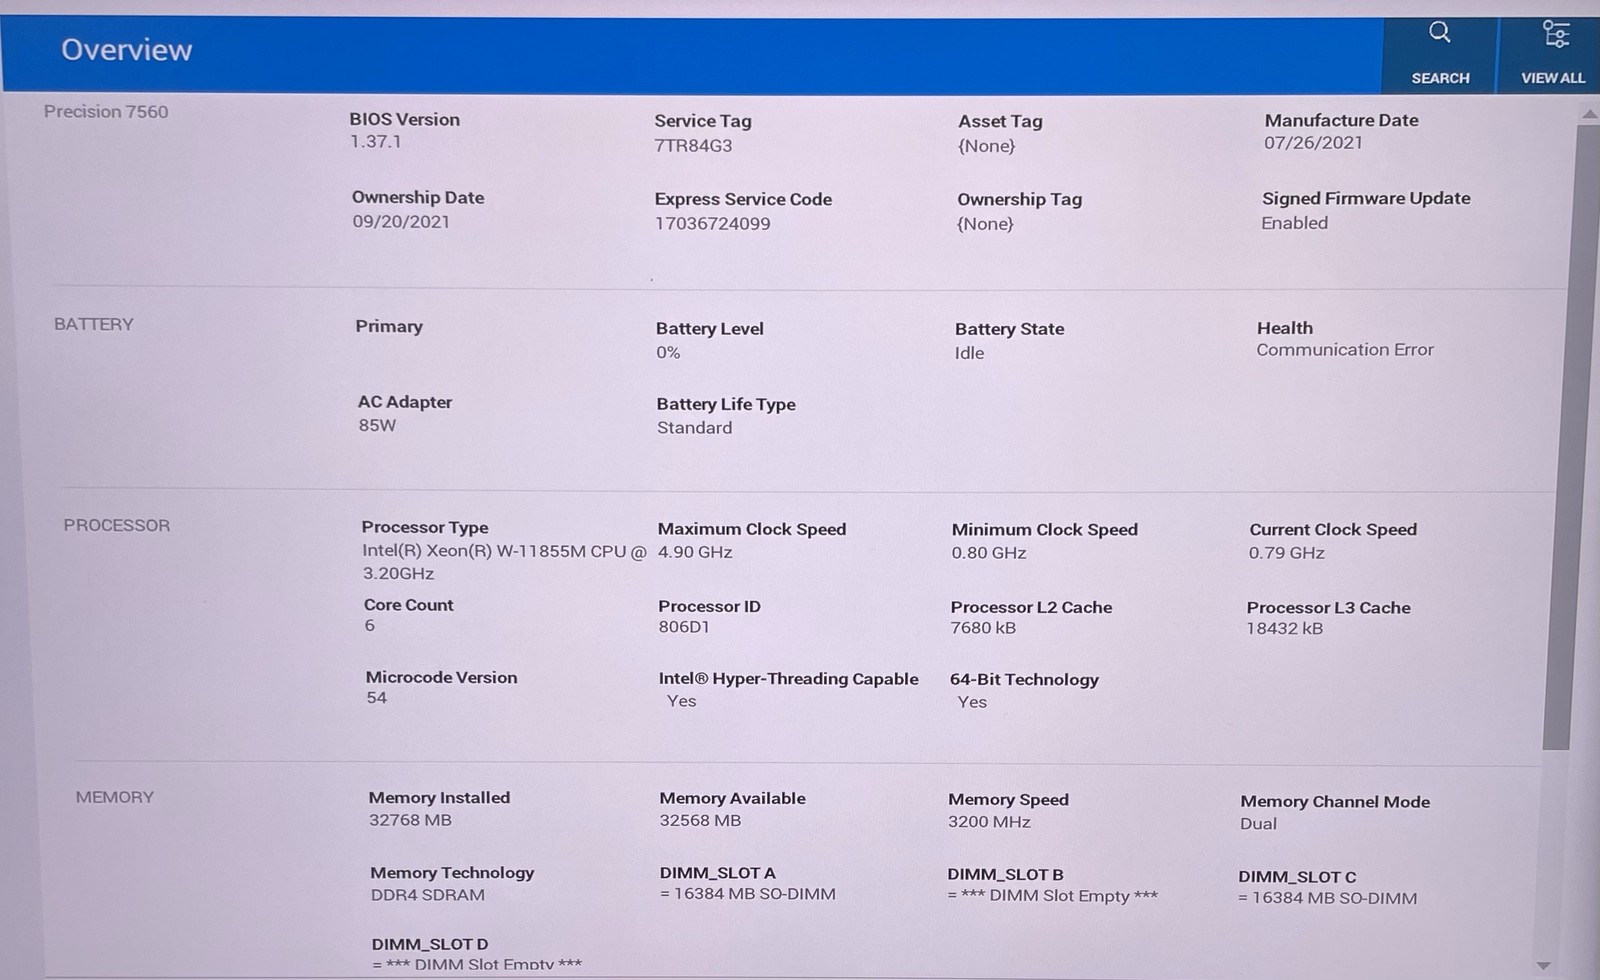Viewport: 1600px width, 980px height.
Task: Click Express Service Code 17036724099
Action: [x=713, y=224]
